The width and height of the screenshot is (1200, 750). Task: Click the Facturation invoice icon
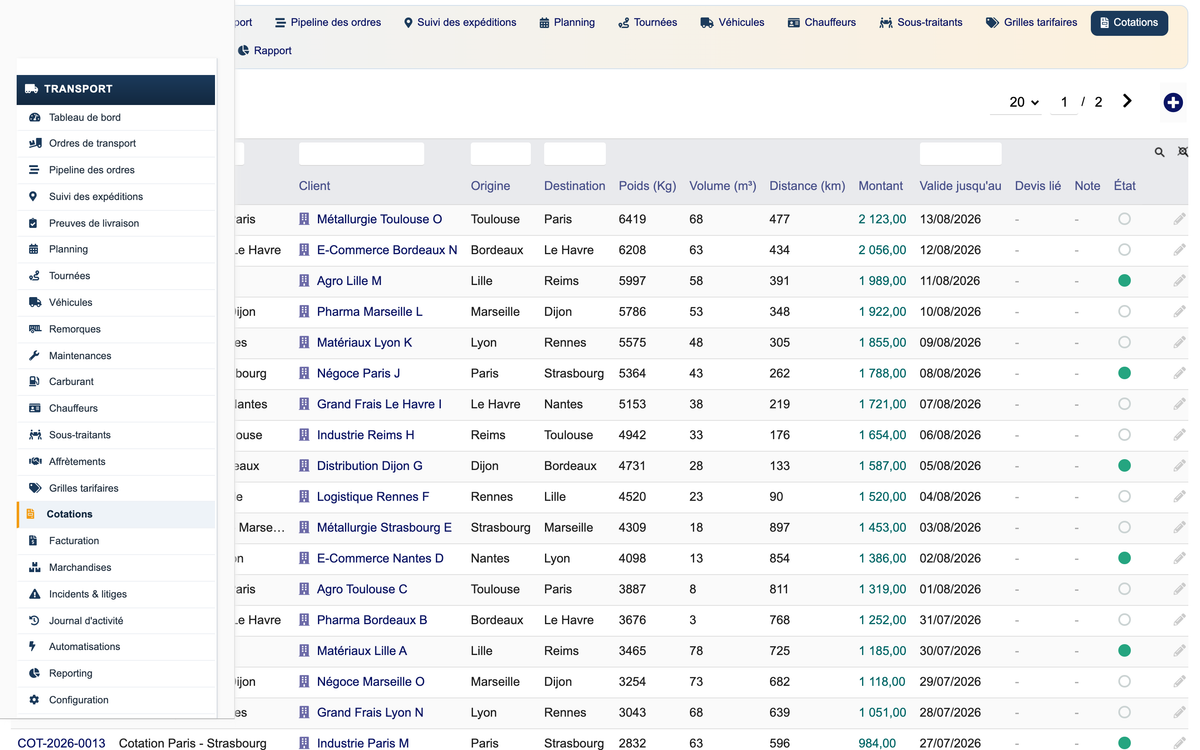pos(34,540)
